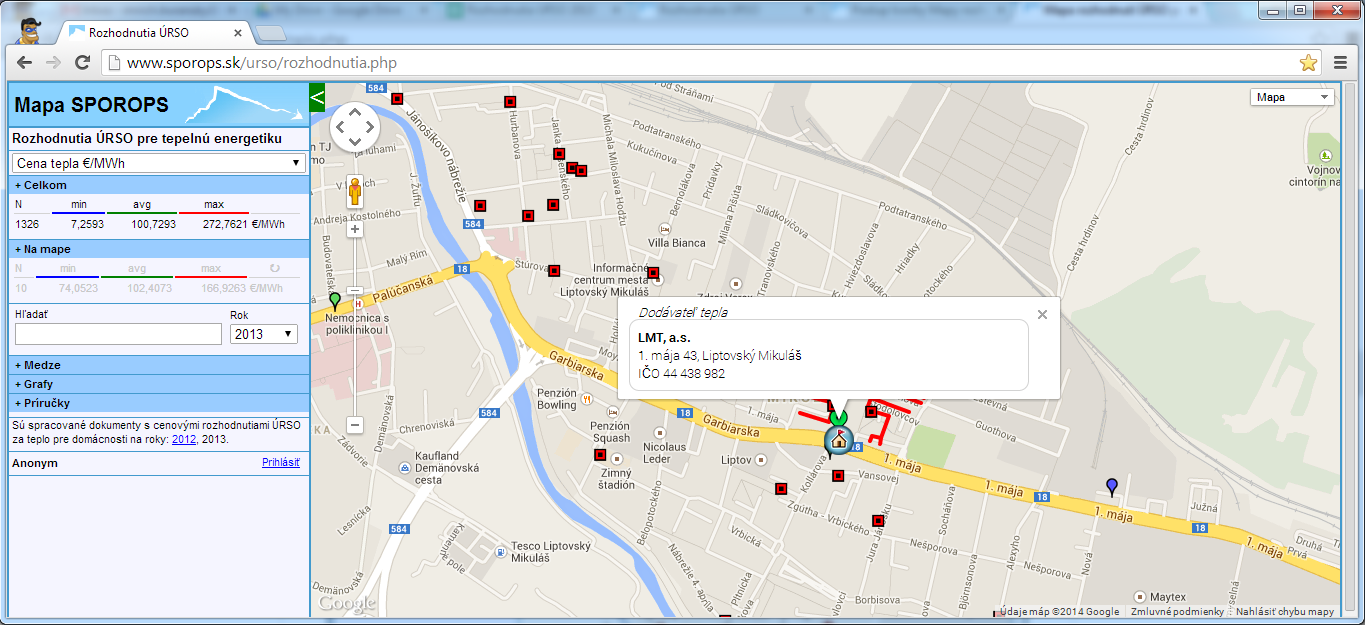Click the Nahlásiť chybu mapy link
Viewport: 1365px width, 625px height.
click(x=1285, y=612)
